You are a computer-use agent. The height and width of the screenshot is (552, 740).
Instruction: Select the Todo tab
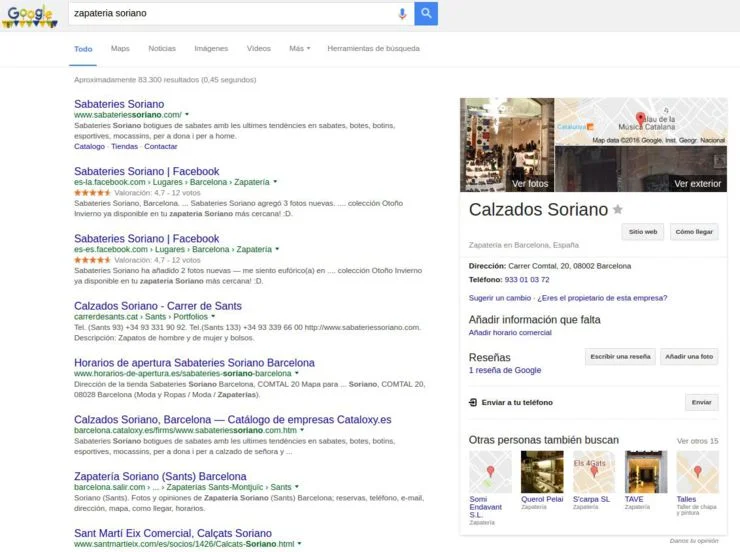coord(83,49)
